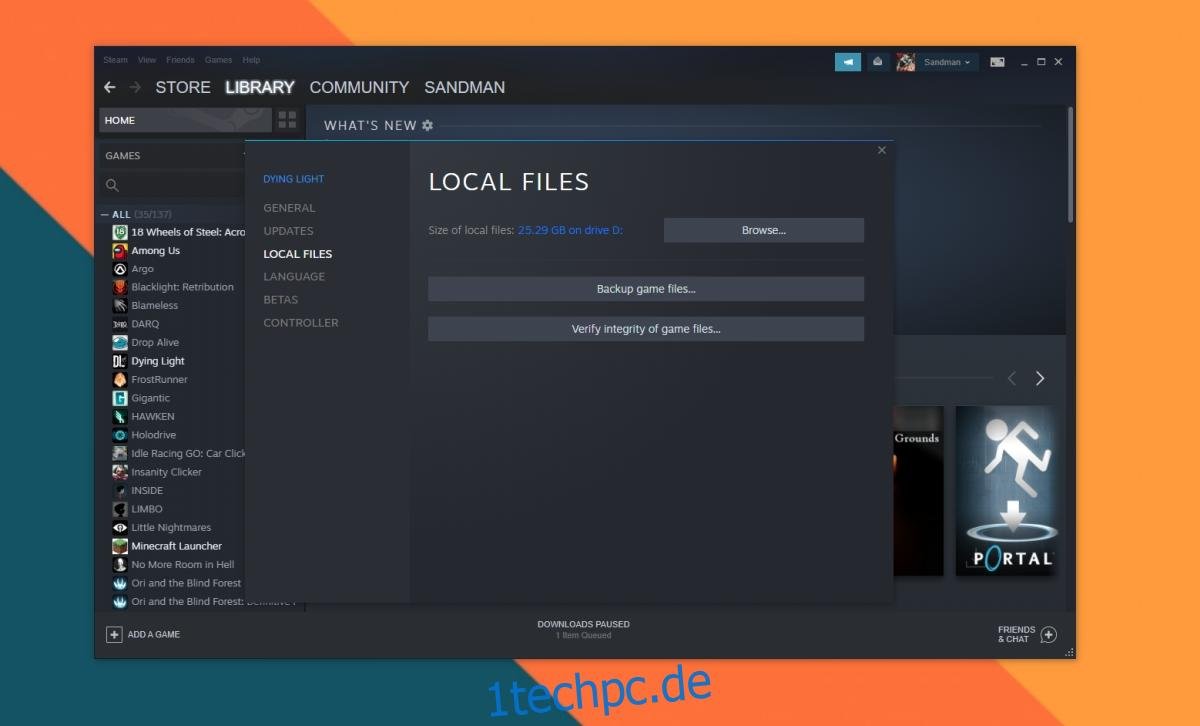Switch to the LANGUAGE properties tab
Viewport: 1200px width, 726px height.
pyautogui.click(x=294, y=277)
